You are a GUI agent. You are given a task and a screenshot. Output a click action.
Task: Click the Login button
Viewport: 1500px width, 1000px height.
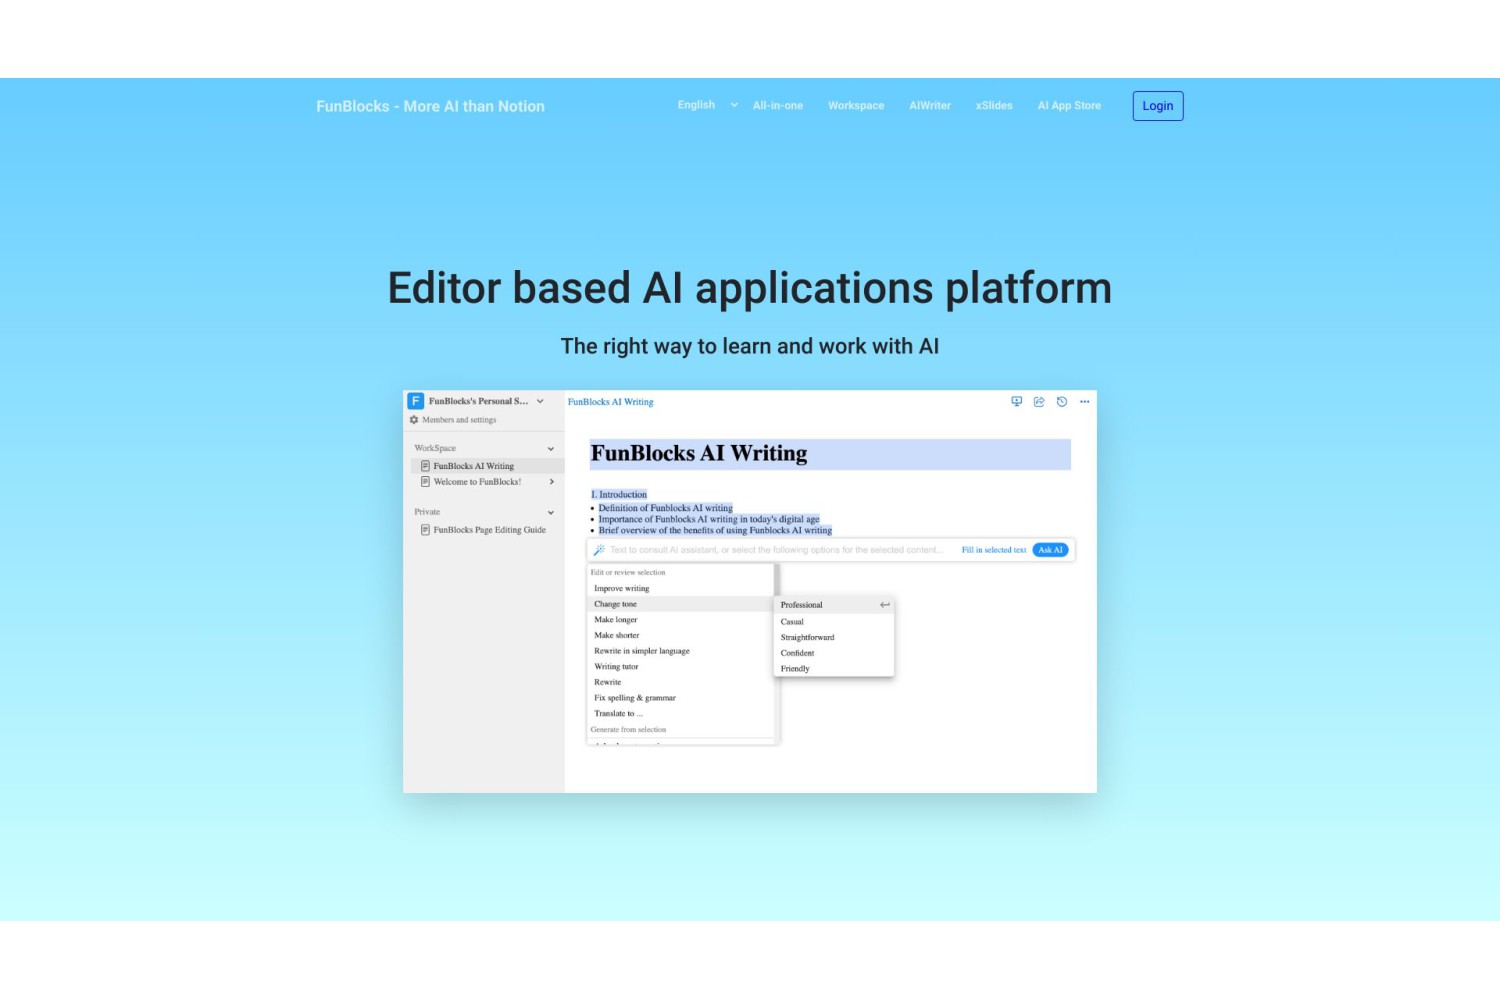[x=1157, y=106]
